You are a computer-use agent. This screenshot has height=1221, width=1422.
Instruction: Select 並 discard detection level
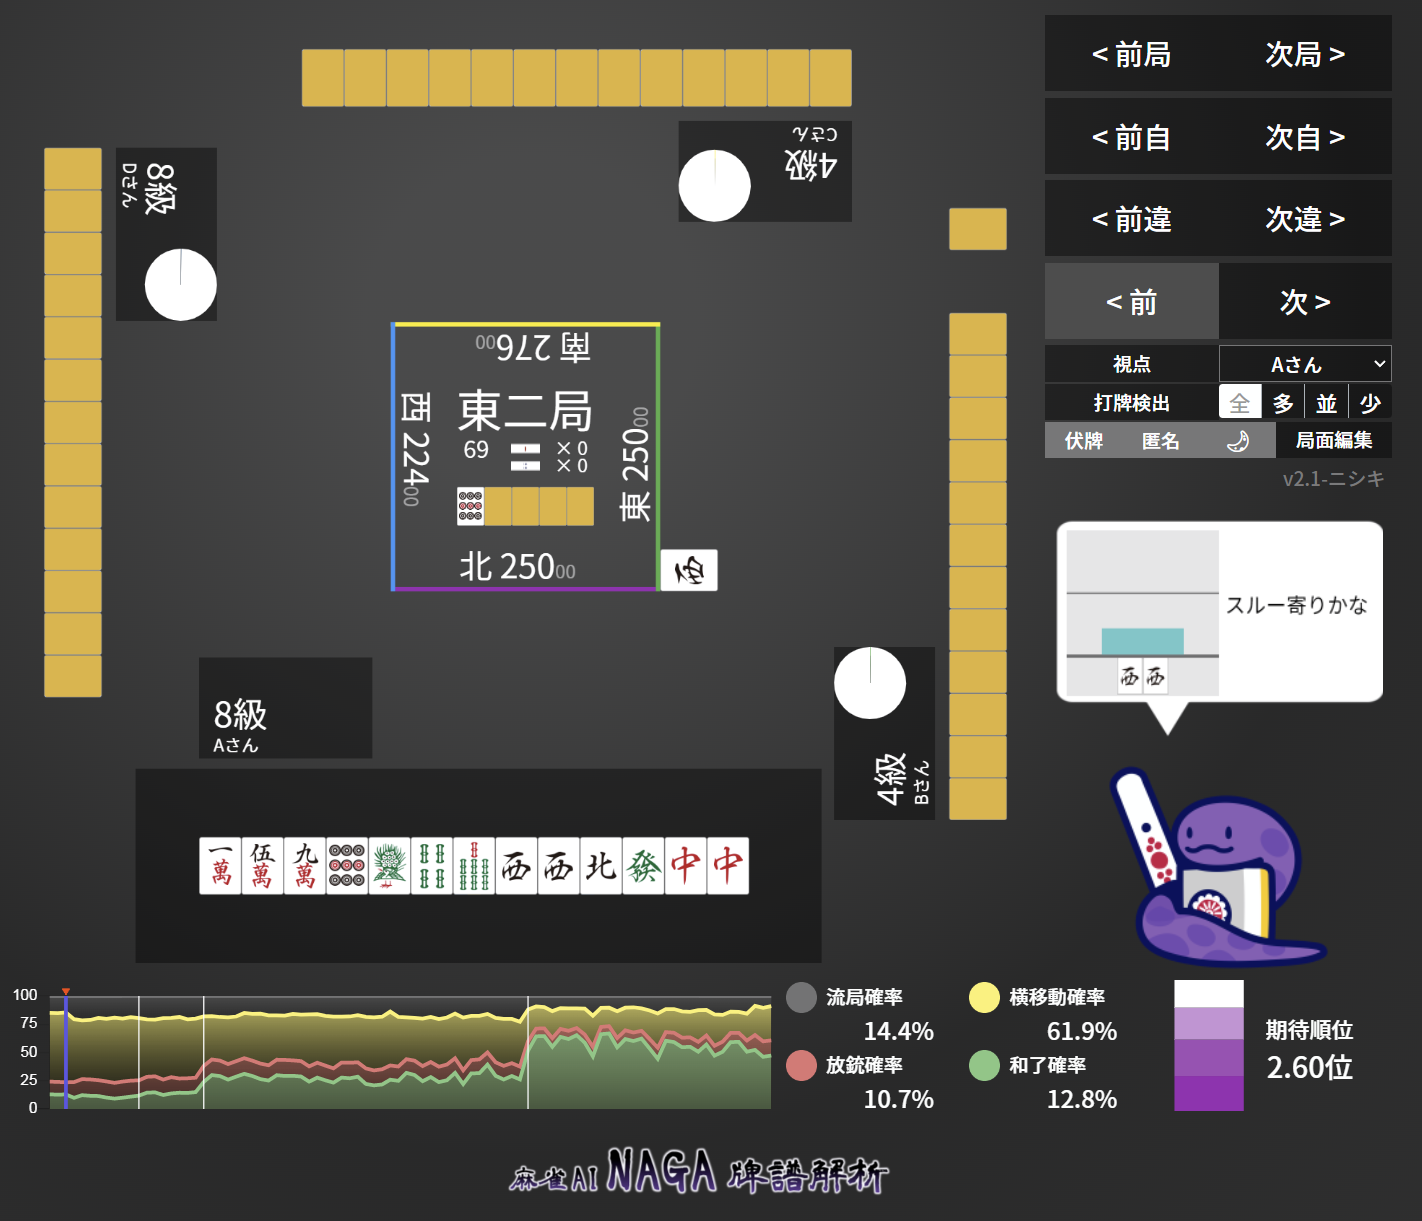[x=1326, y=403]
